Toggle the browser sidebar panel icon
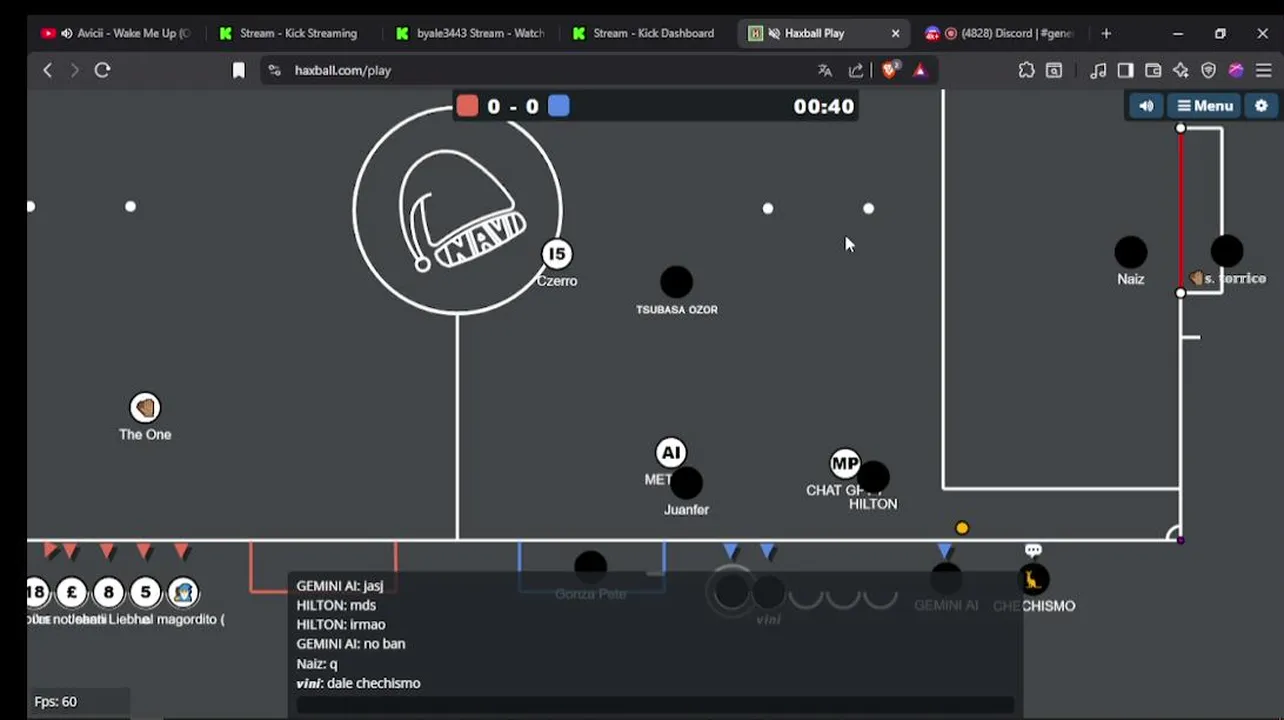The width and height of the screenshot is (1284, 720). tap(1125, 70)
